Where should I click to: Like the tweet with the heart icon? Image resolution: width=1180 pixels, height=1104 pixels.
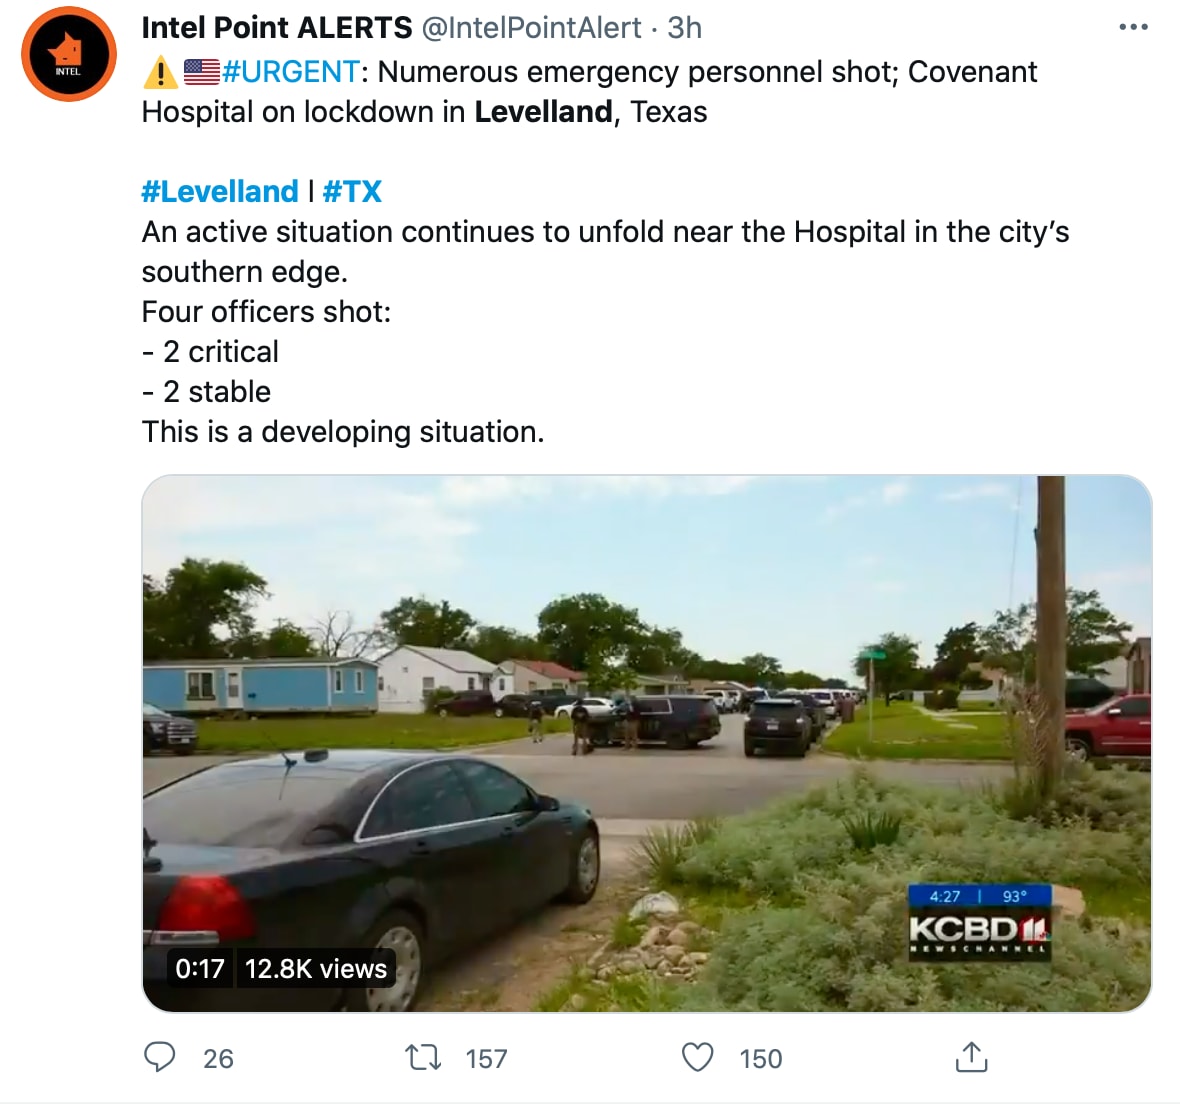coord(698,1057)
